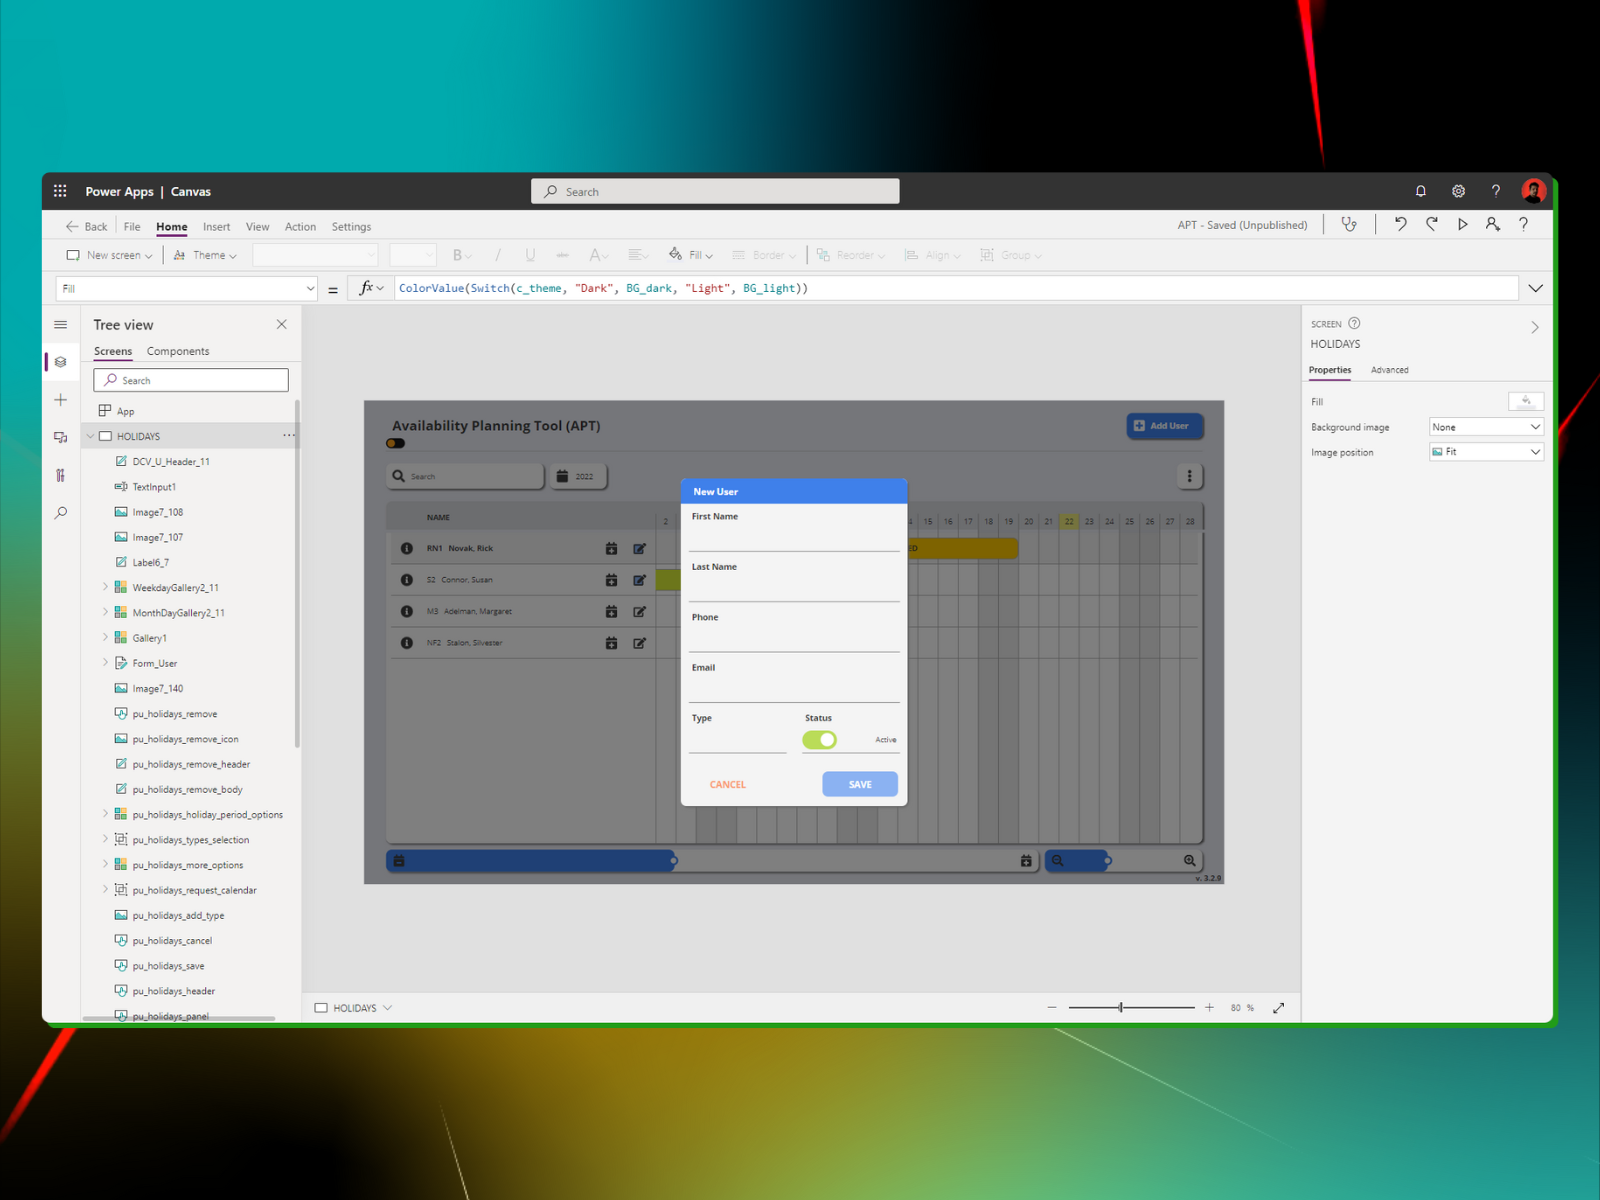The width and height of the screenshot is (1600, 1200).
Task: Switch to the Components tab
Action: [x=178, y=351]
